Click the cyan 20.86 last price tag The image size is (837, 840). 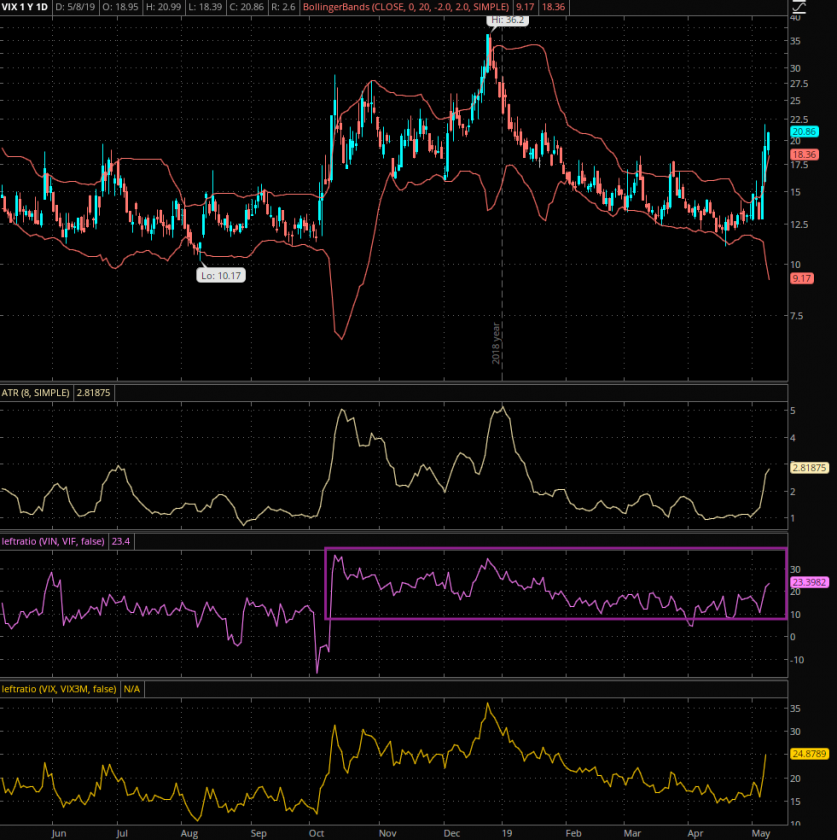click(805, 132)
